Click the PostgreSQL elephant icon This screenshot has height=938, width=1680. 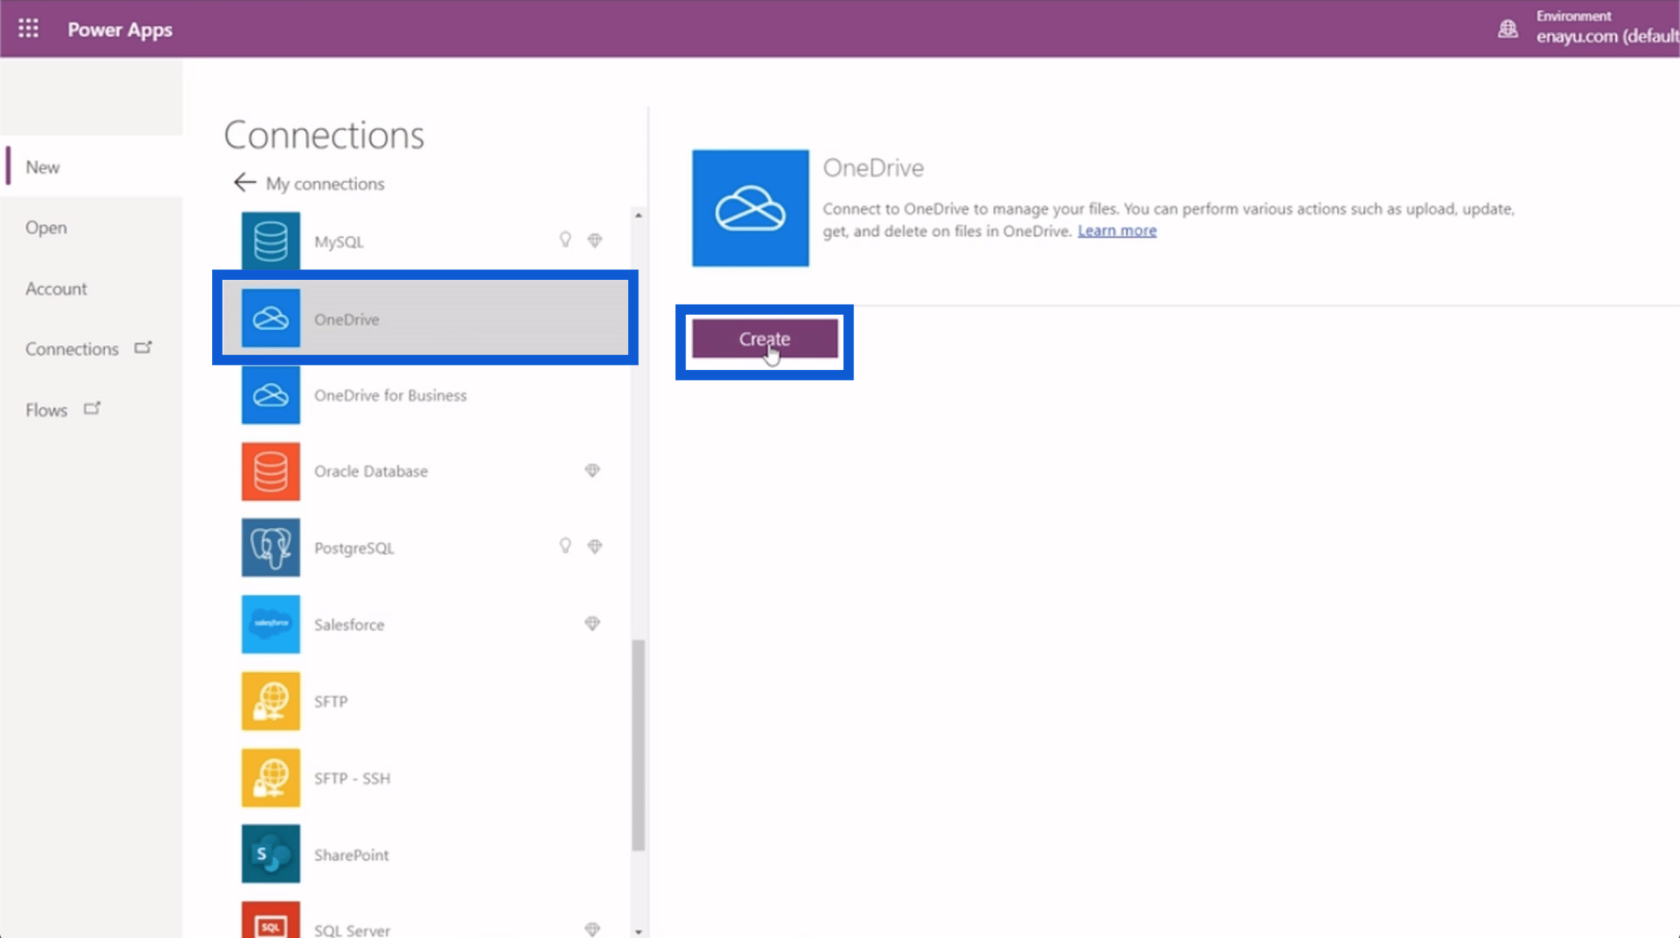pyautogui.click(x=270, y=547)
